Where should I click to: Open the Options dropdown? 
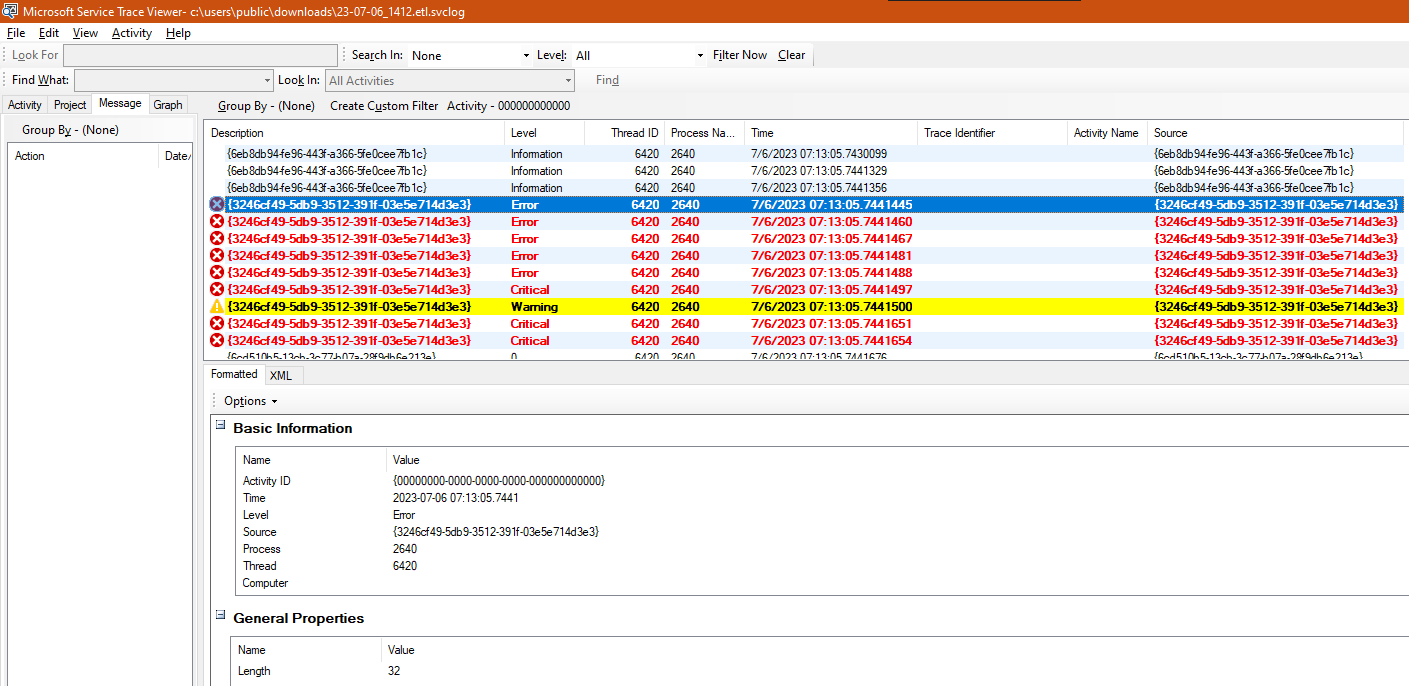(x=250, y=401)
